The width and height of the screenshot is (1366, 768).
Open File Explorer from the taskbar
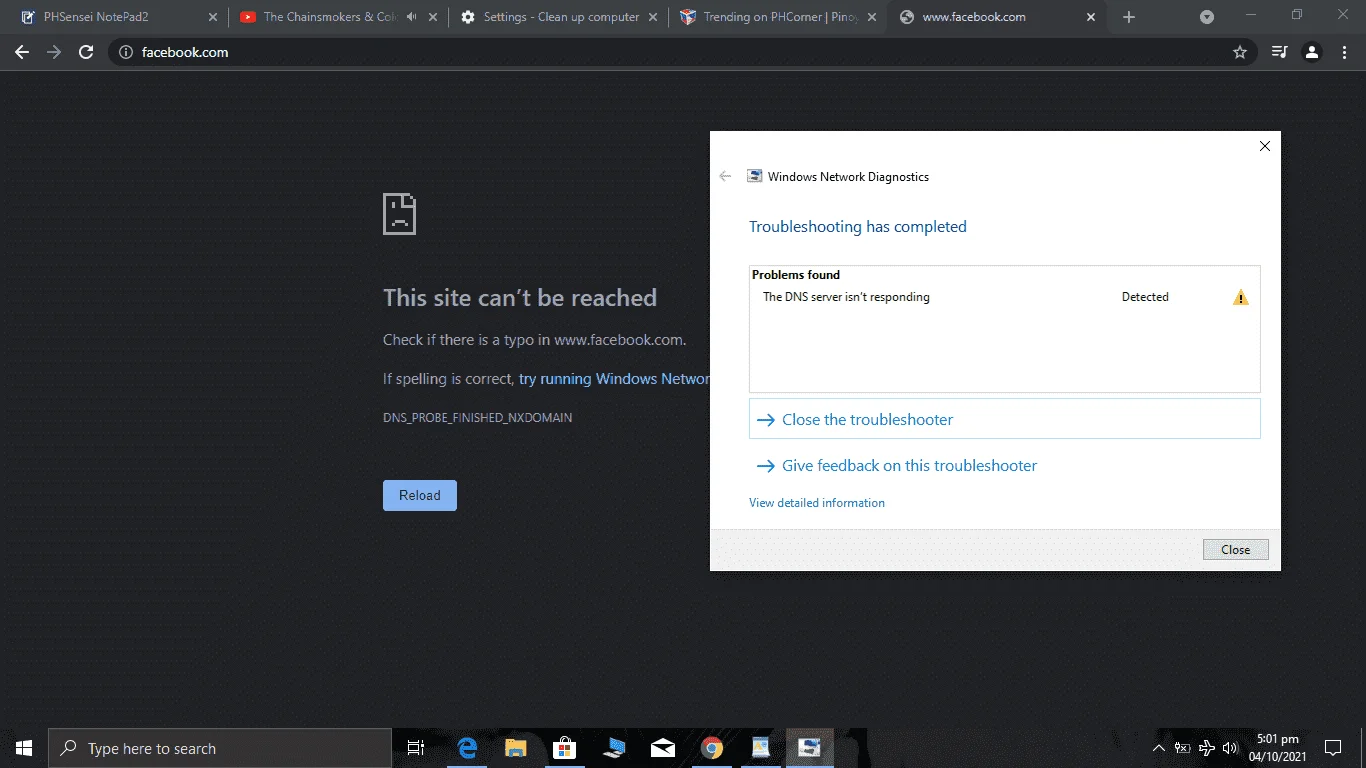coord(515,748)
